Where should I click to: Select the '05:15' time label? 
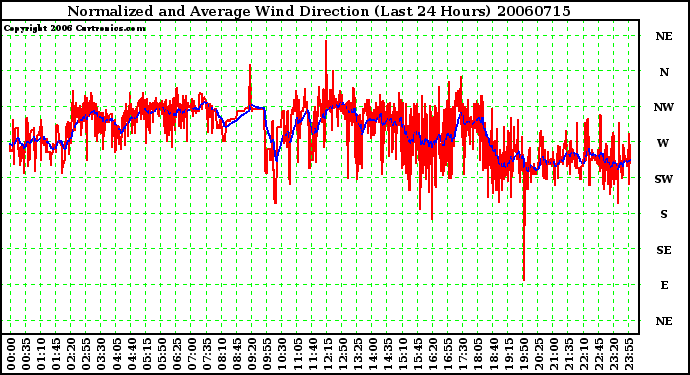click(x=147, y=354)
